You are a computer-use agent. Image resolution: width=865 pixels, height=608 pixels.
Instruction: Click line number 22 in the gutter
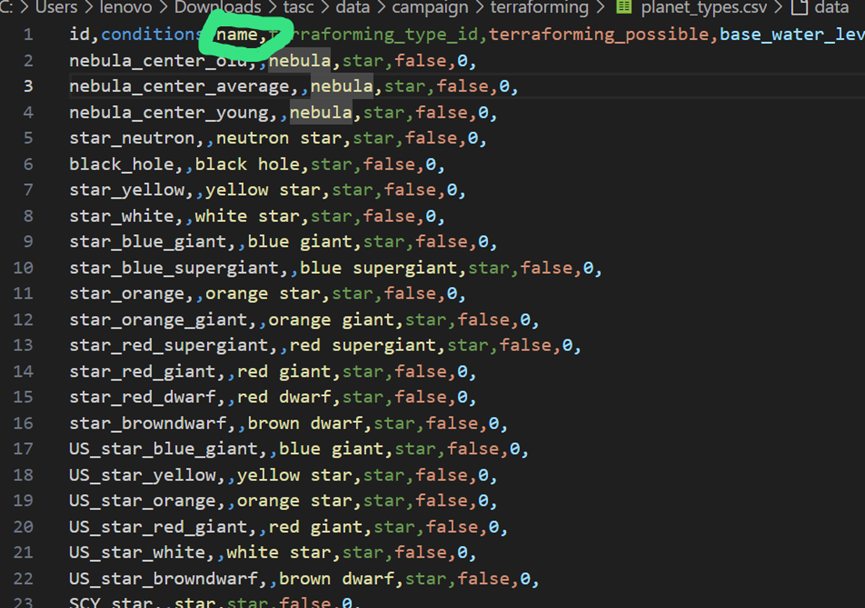tap(23, 578)
